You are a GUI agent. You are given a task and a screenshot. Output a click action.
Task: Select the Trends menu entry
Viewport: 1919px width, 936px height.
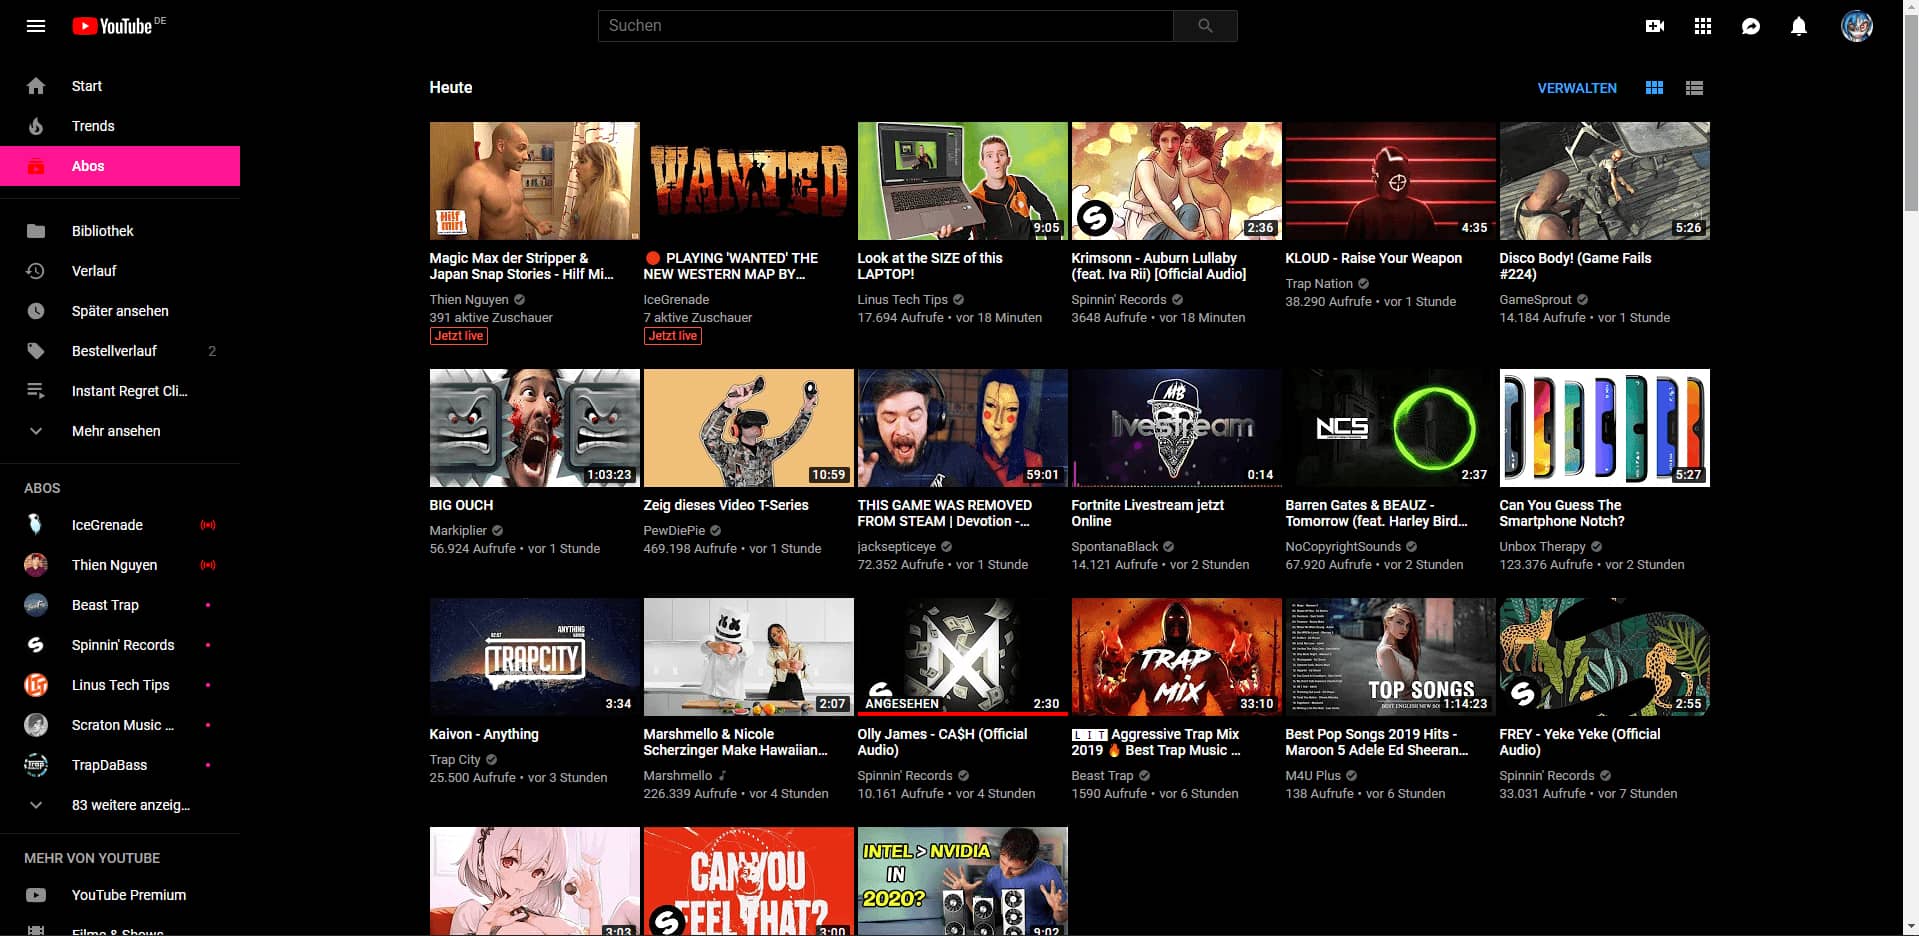120,126
